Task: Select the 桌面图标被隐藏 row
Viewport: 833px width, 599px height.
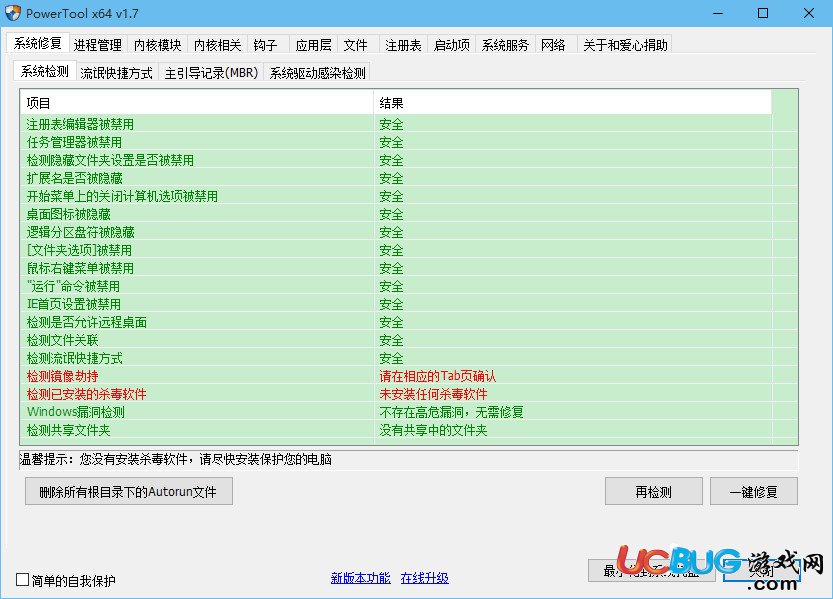Action: click(396, 215)
